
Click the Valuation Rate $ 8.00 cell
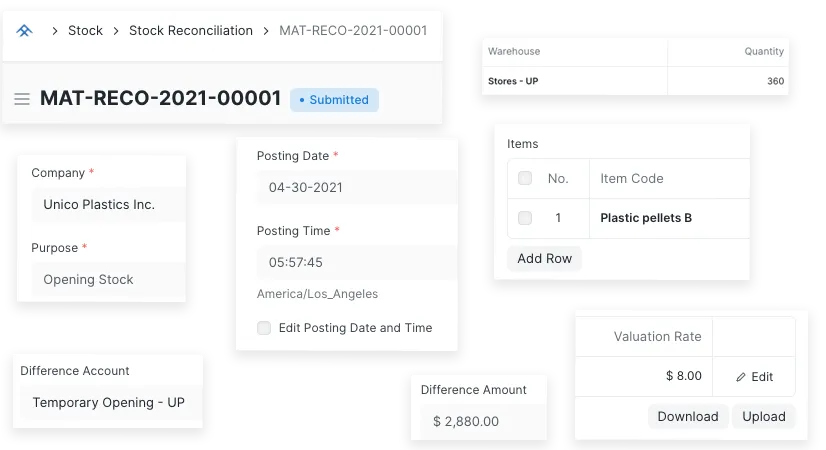pos(644,377)
